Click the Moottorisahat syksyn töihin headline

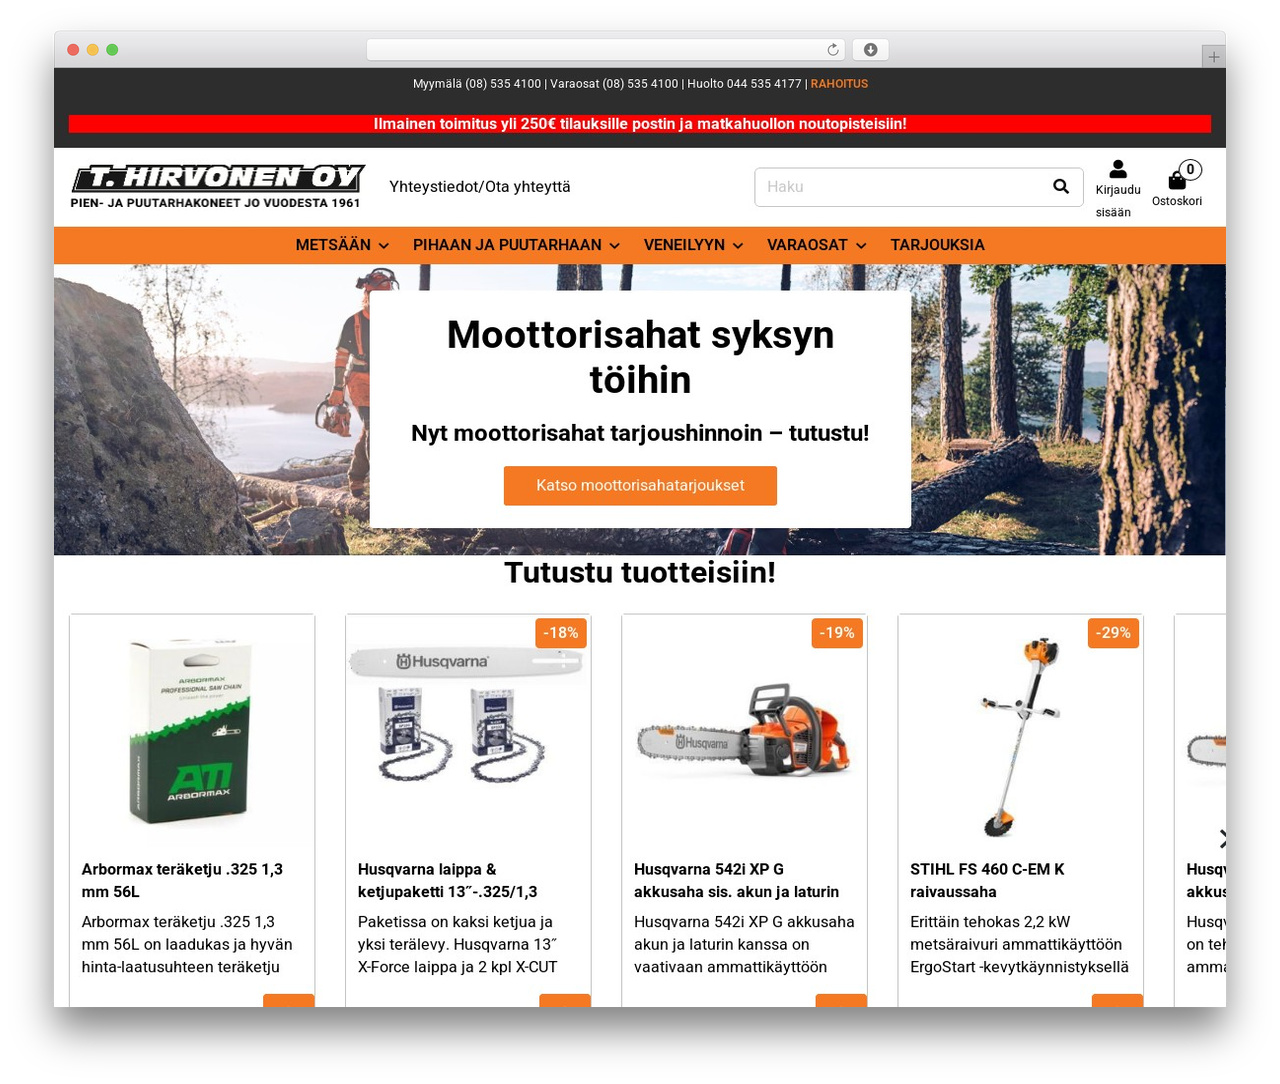[640, 357]
